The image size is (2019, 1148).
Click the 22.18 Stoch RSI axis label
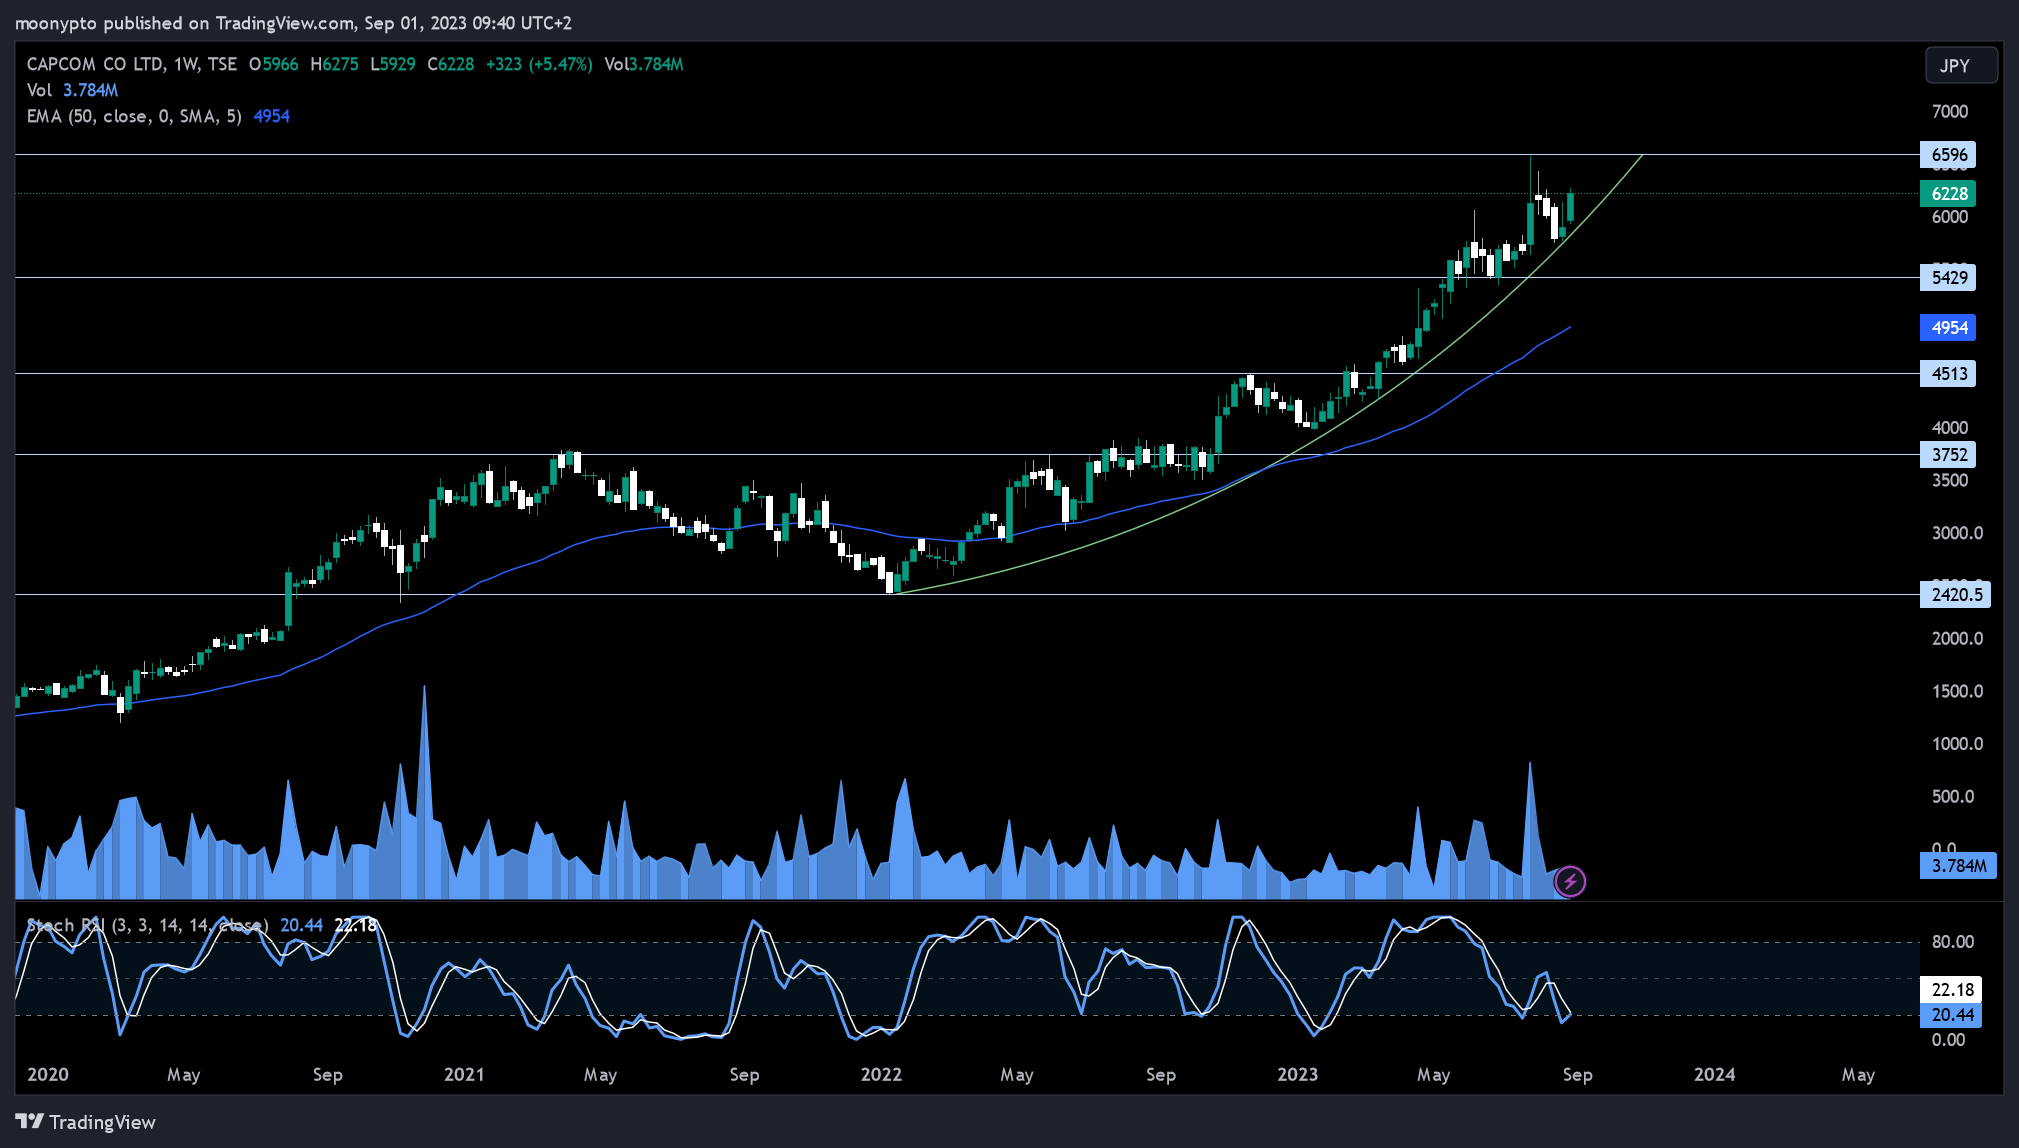[1951, 990]
